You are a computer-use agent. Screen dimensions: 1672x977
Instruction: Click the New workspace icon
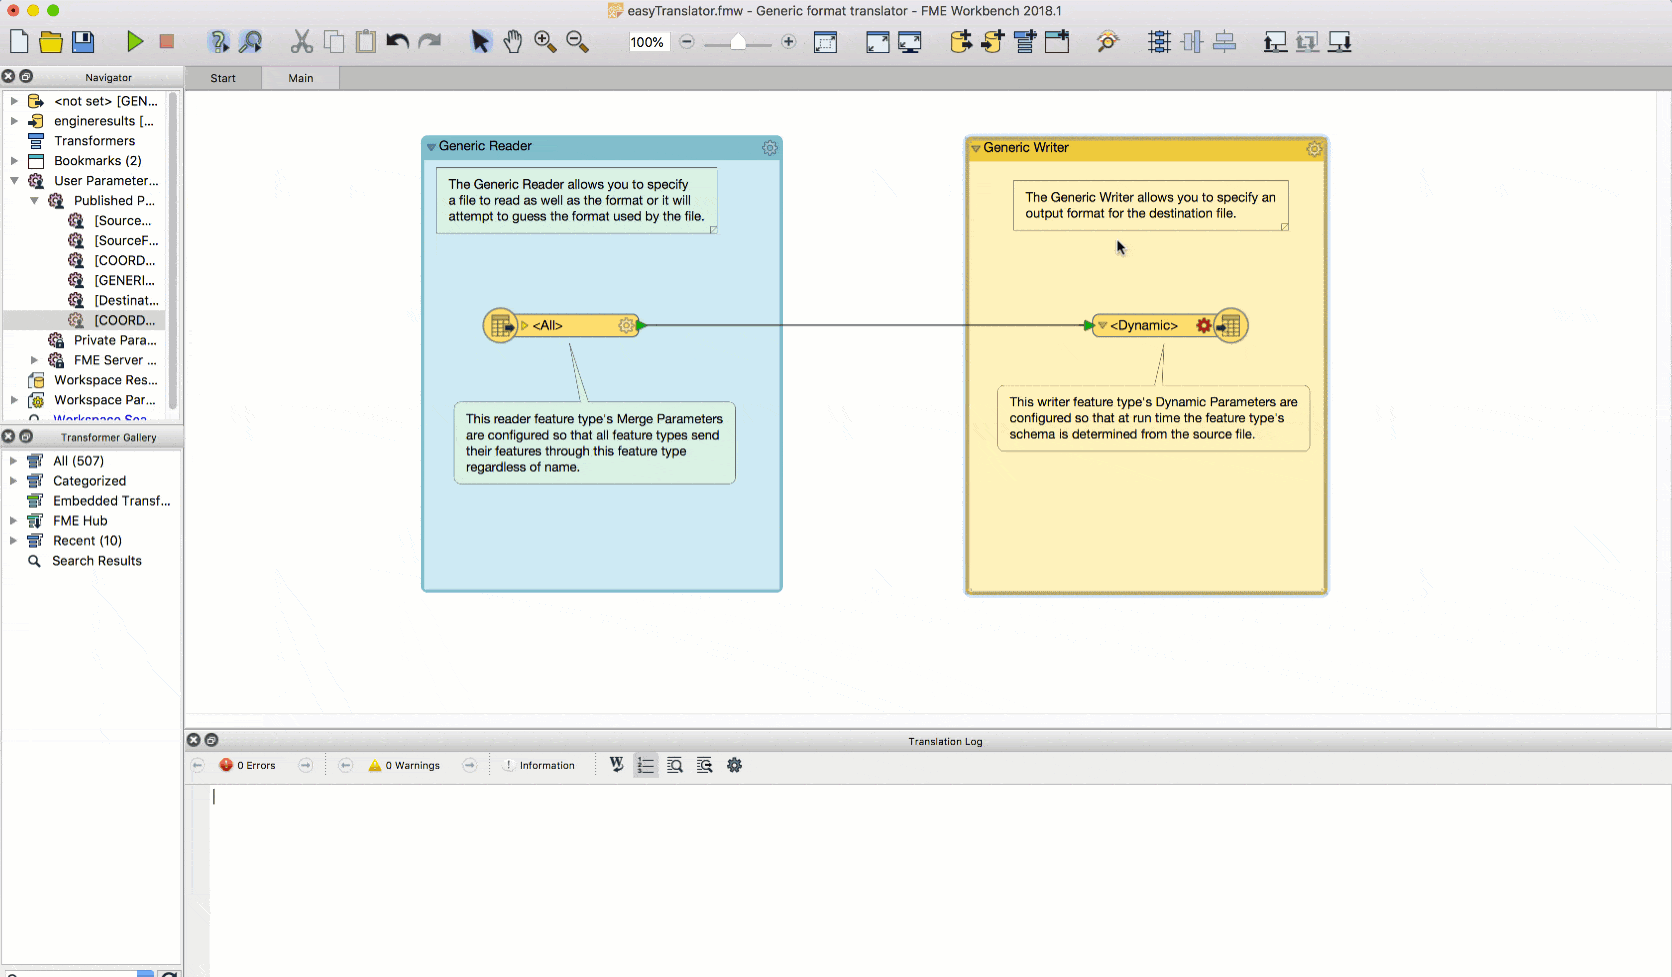[x=19, y=42]
